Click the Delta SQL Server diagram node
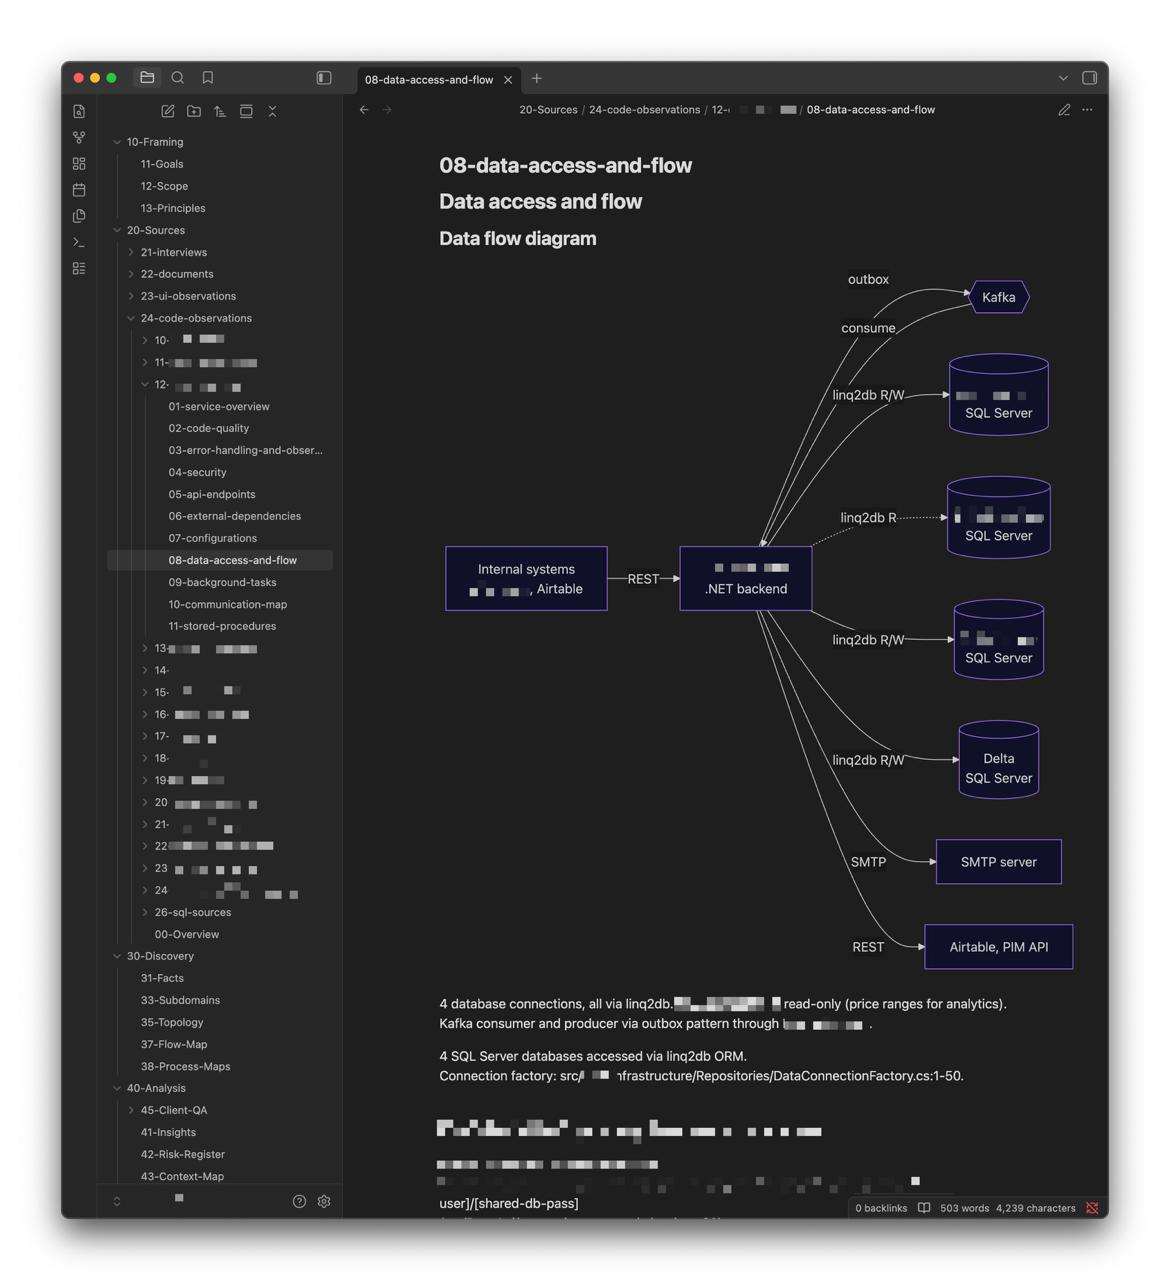The image size is (1170, 1280). (999, 760)
